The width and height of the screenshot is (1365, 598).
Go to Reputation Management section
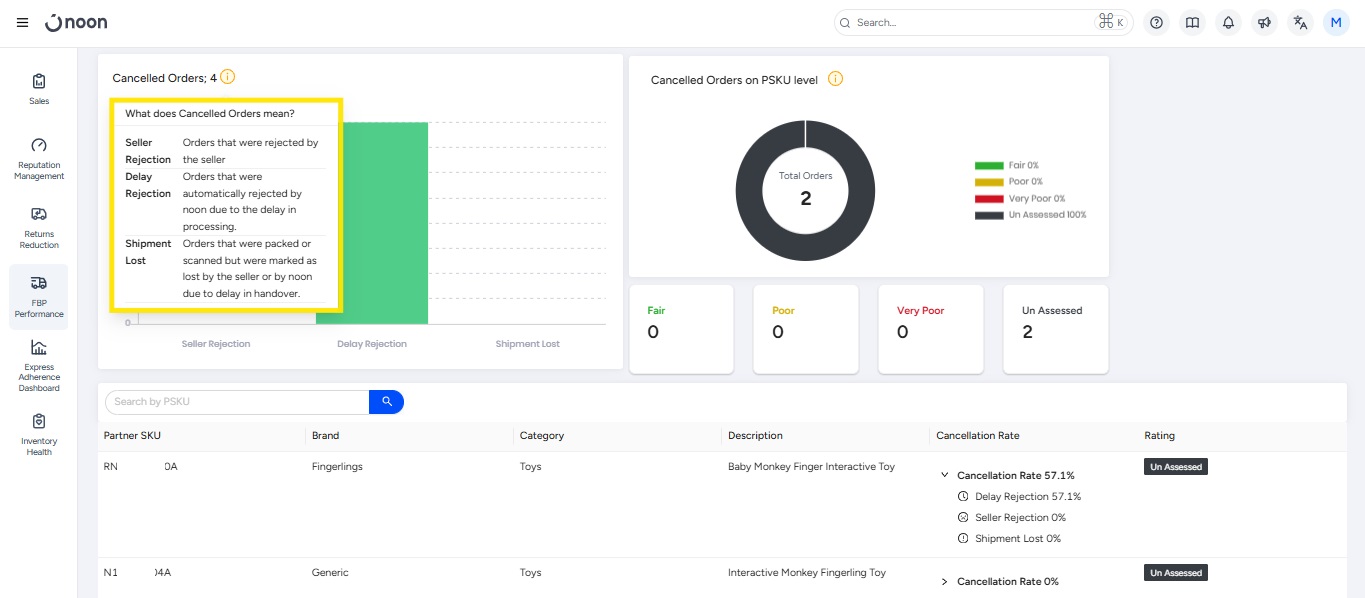(x=39, y=159)
